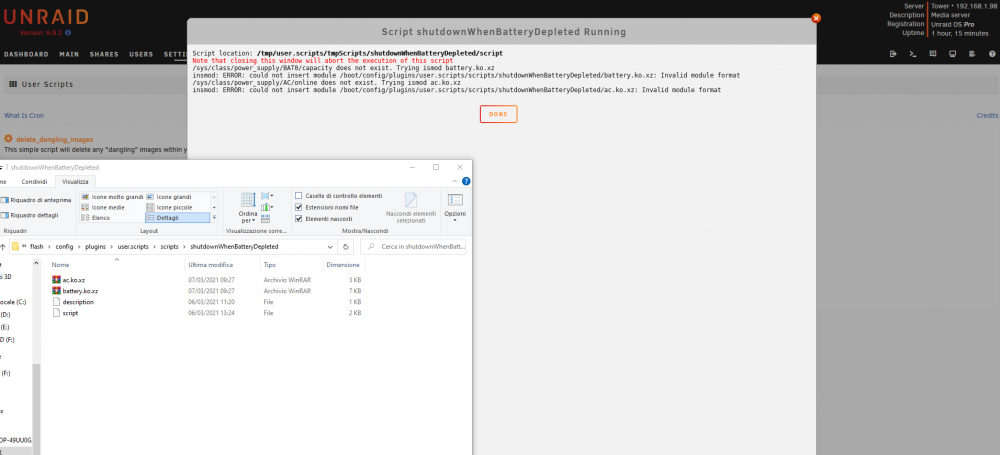Open the Credits link

coord(987,116)
